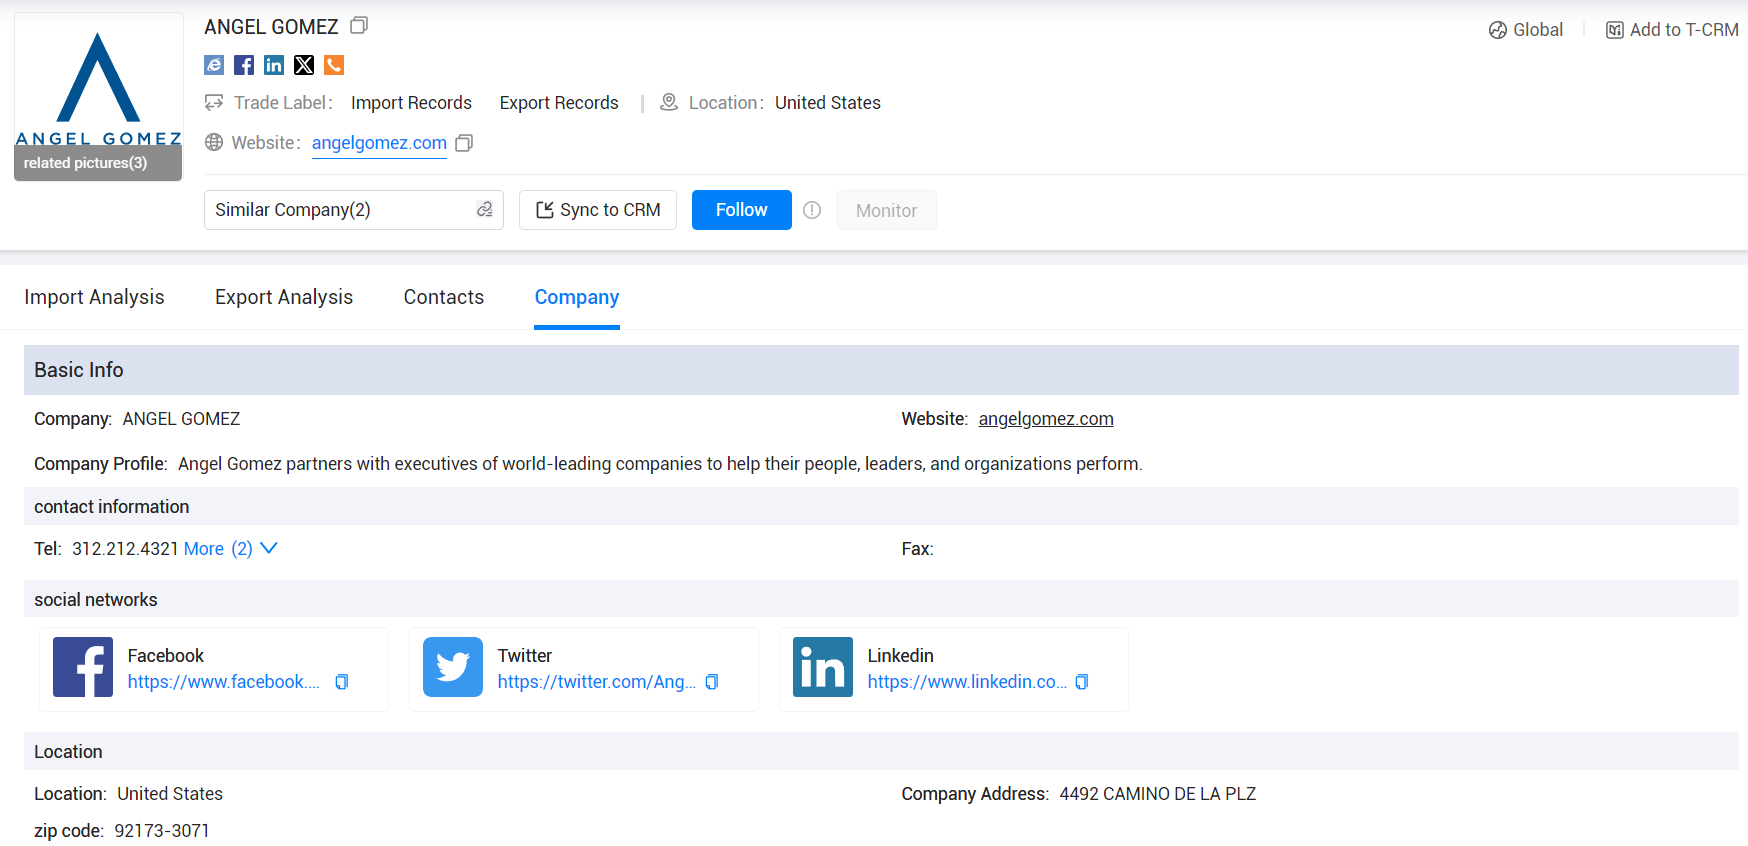Click the orange phone icon in header
The image size is (1748, 846).
(x=334, y=65)
